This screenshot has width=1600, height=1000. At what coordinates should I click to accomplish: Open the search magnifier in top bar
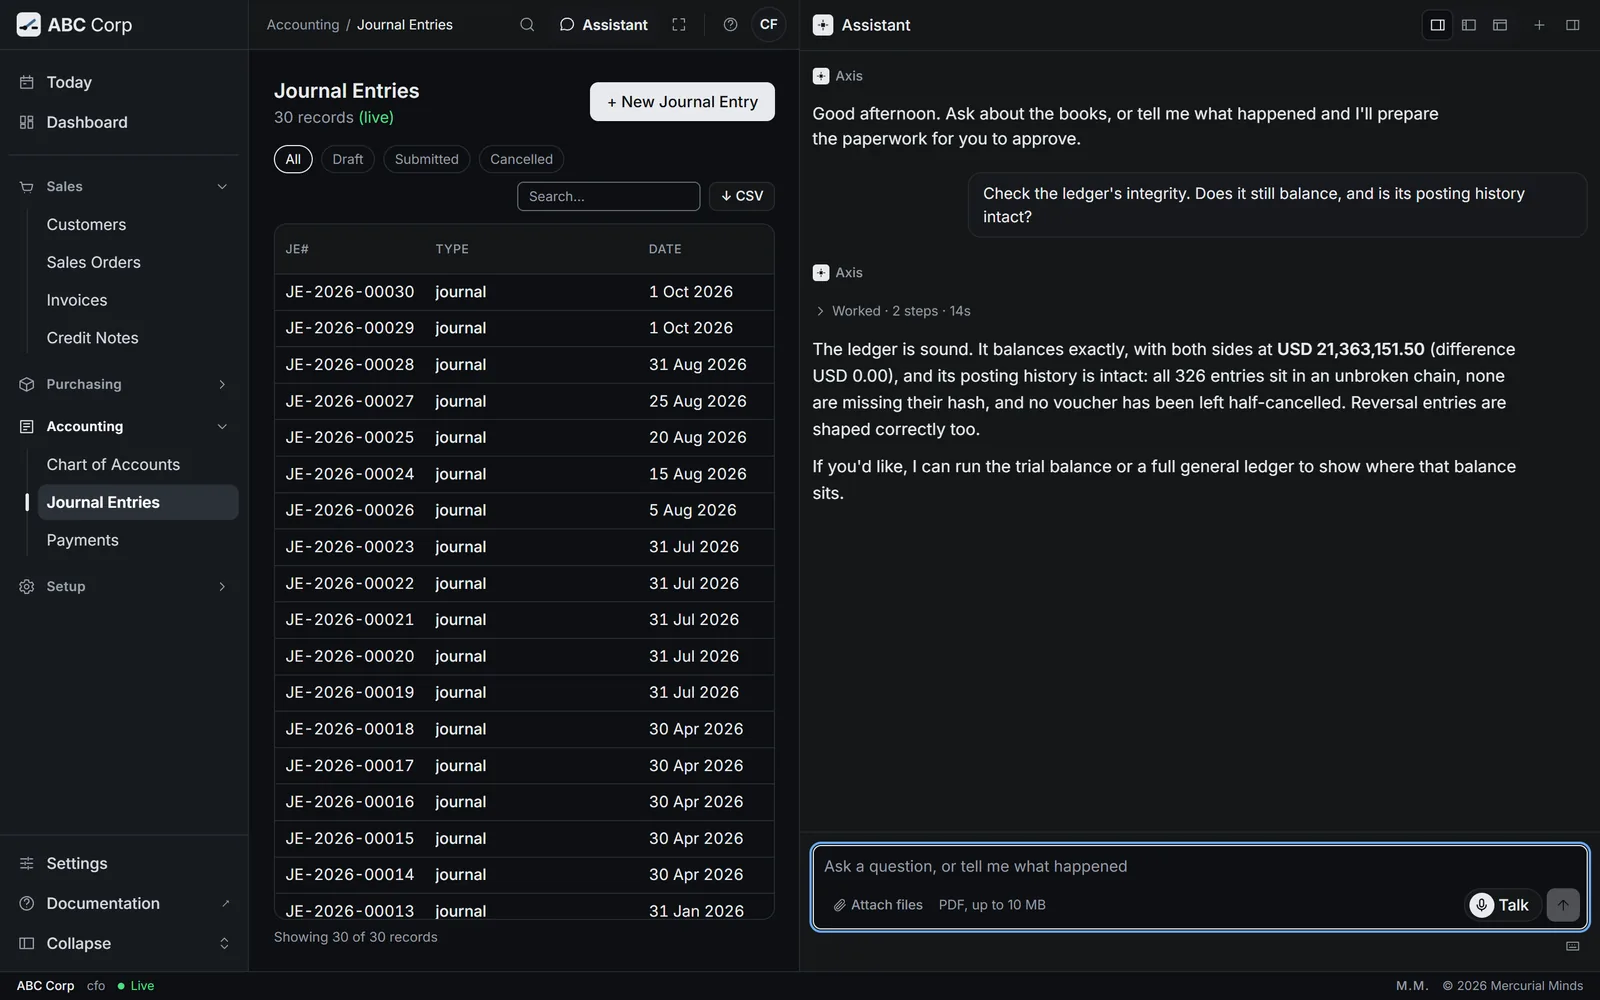click(527, 25)
